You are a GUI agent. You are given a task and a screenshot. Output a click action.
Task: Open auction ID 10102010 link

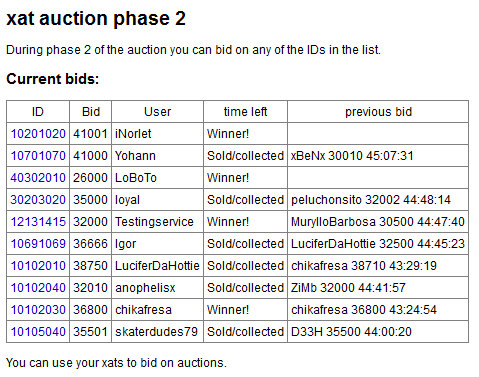(x=38, y=266)
